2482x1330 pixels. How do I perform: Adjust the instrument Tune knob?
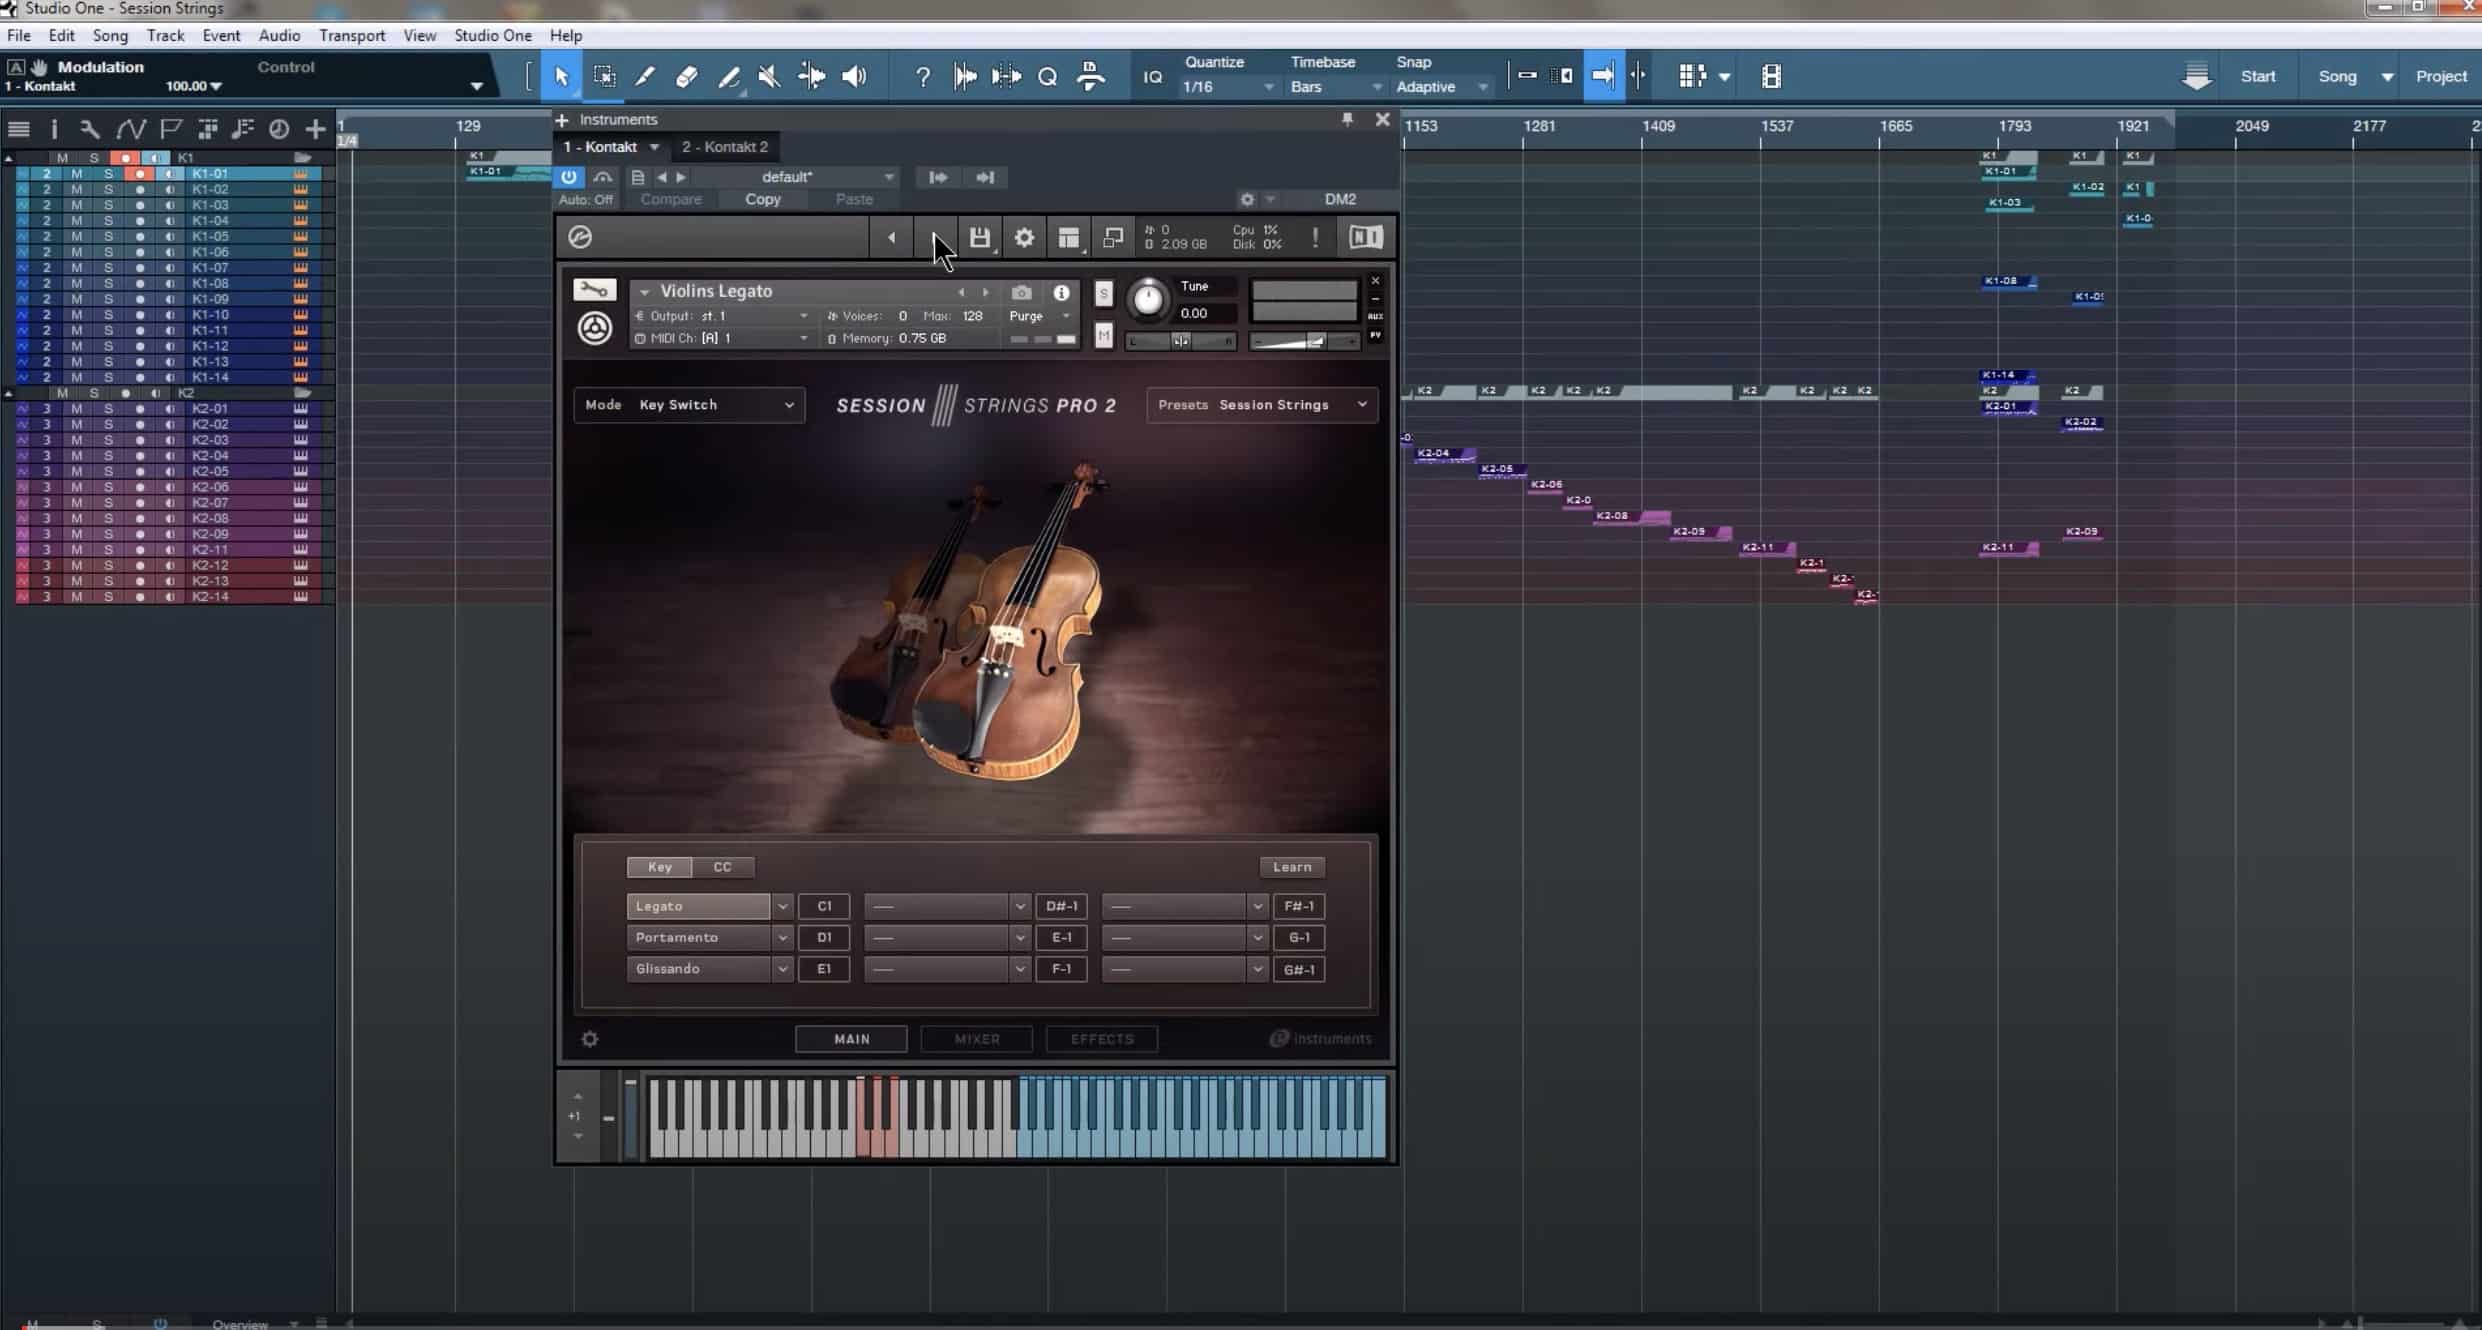pyautogui.click(x=1148, y=299)
